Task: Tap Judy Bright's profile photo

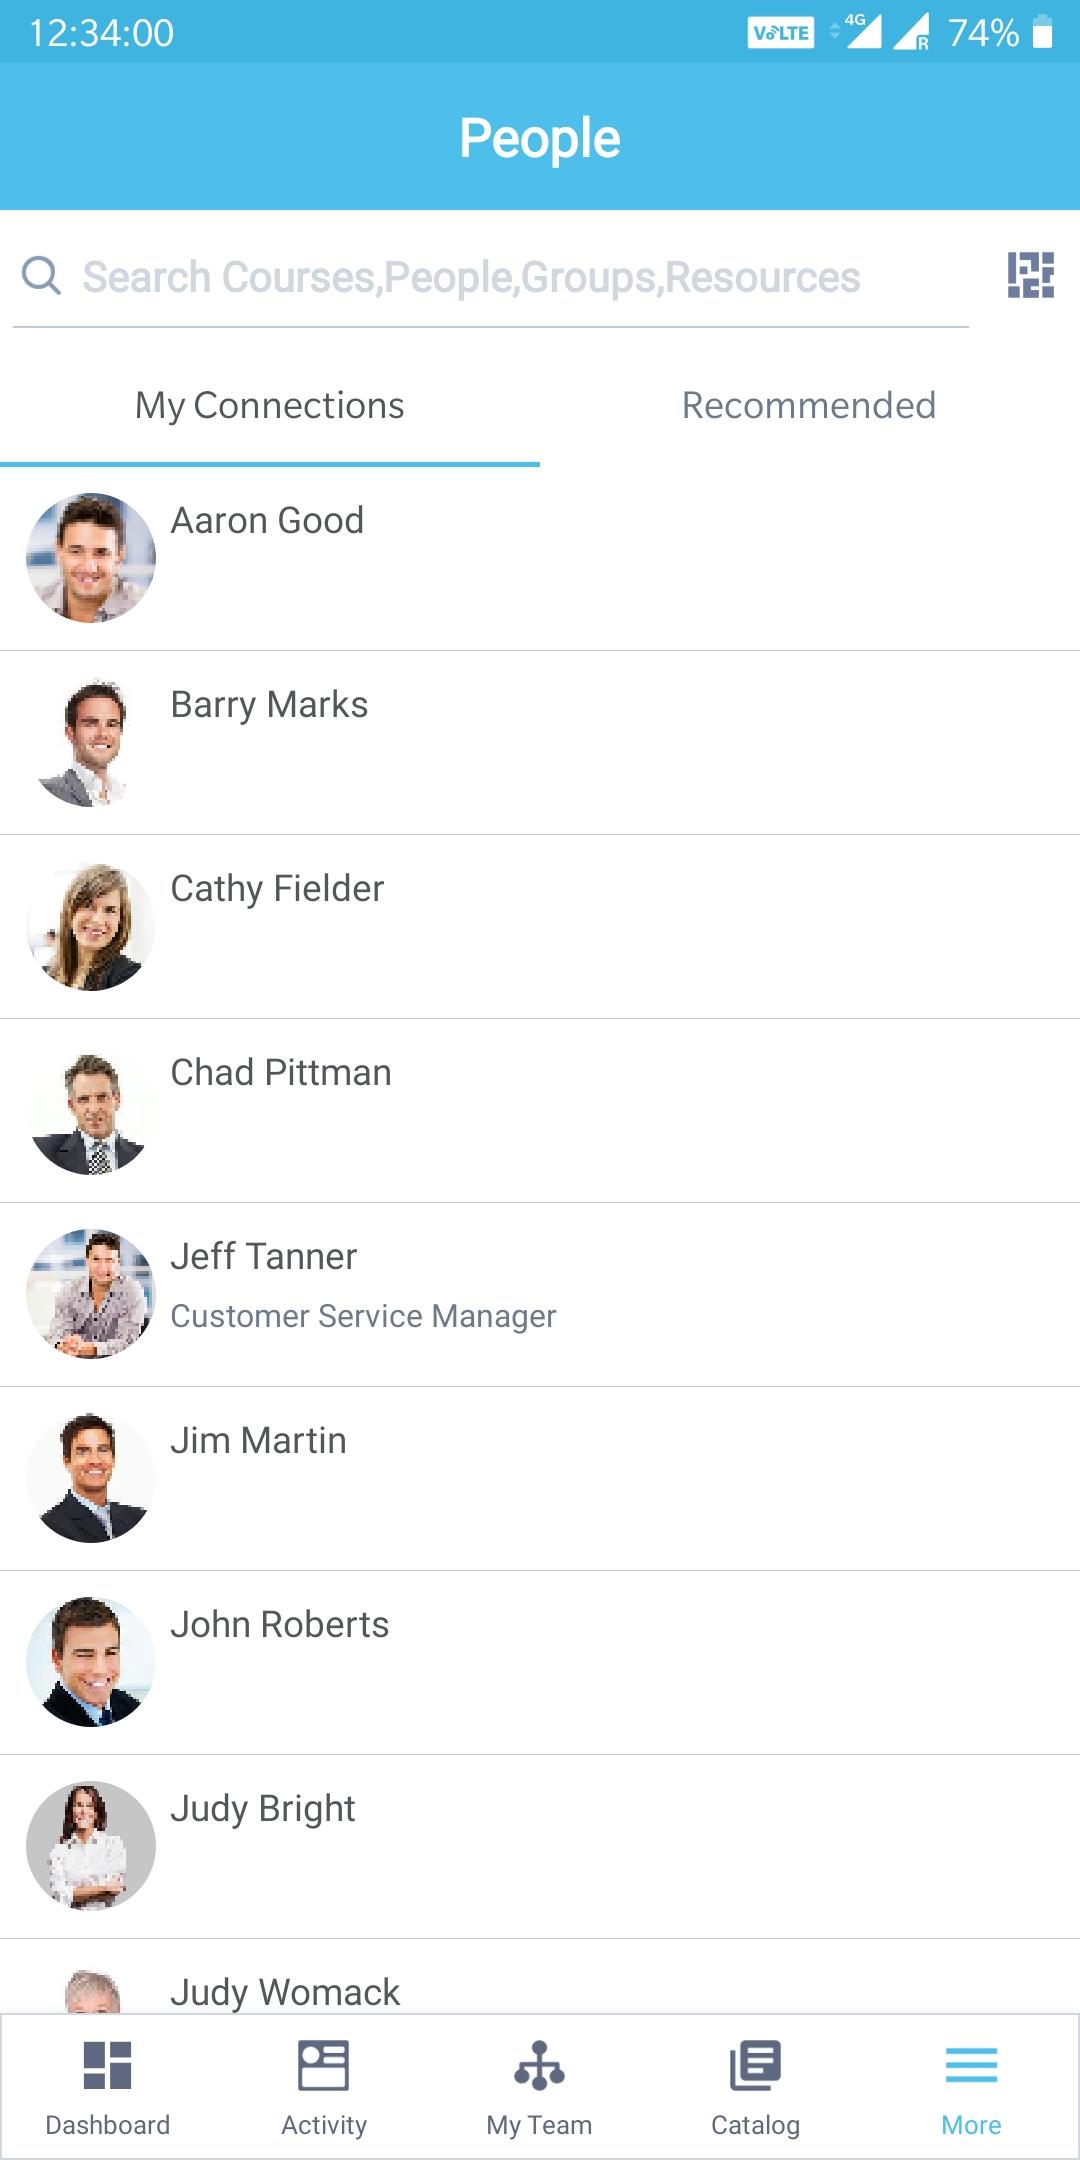Action: pos(91,1847)
